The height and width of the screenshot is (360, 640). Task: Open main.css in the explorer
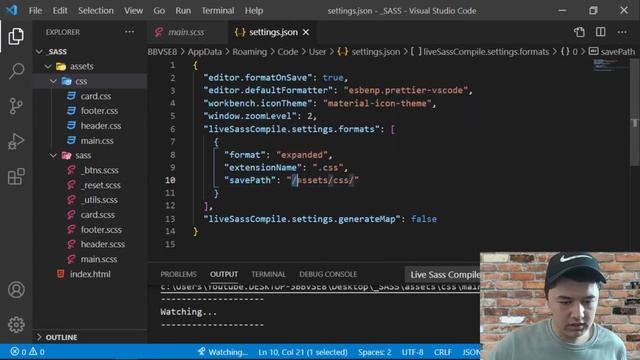(x=97, y=140)
